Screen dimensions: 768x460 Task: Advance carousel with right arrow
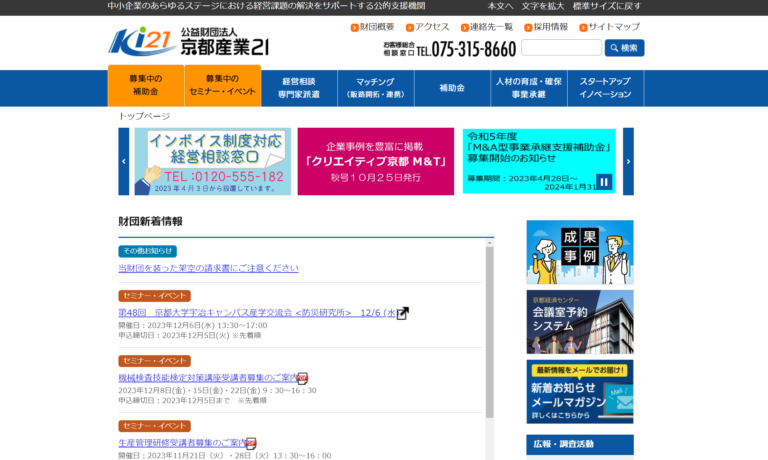pos(628,161)
